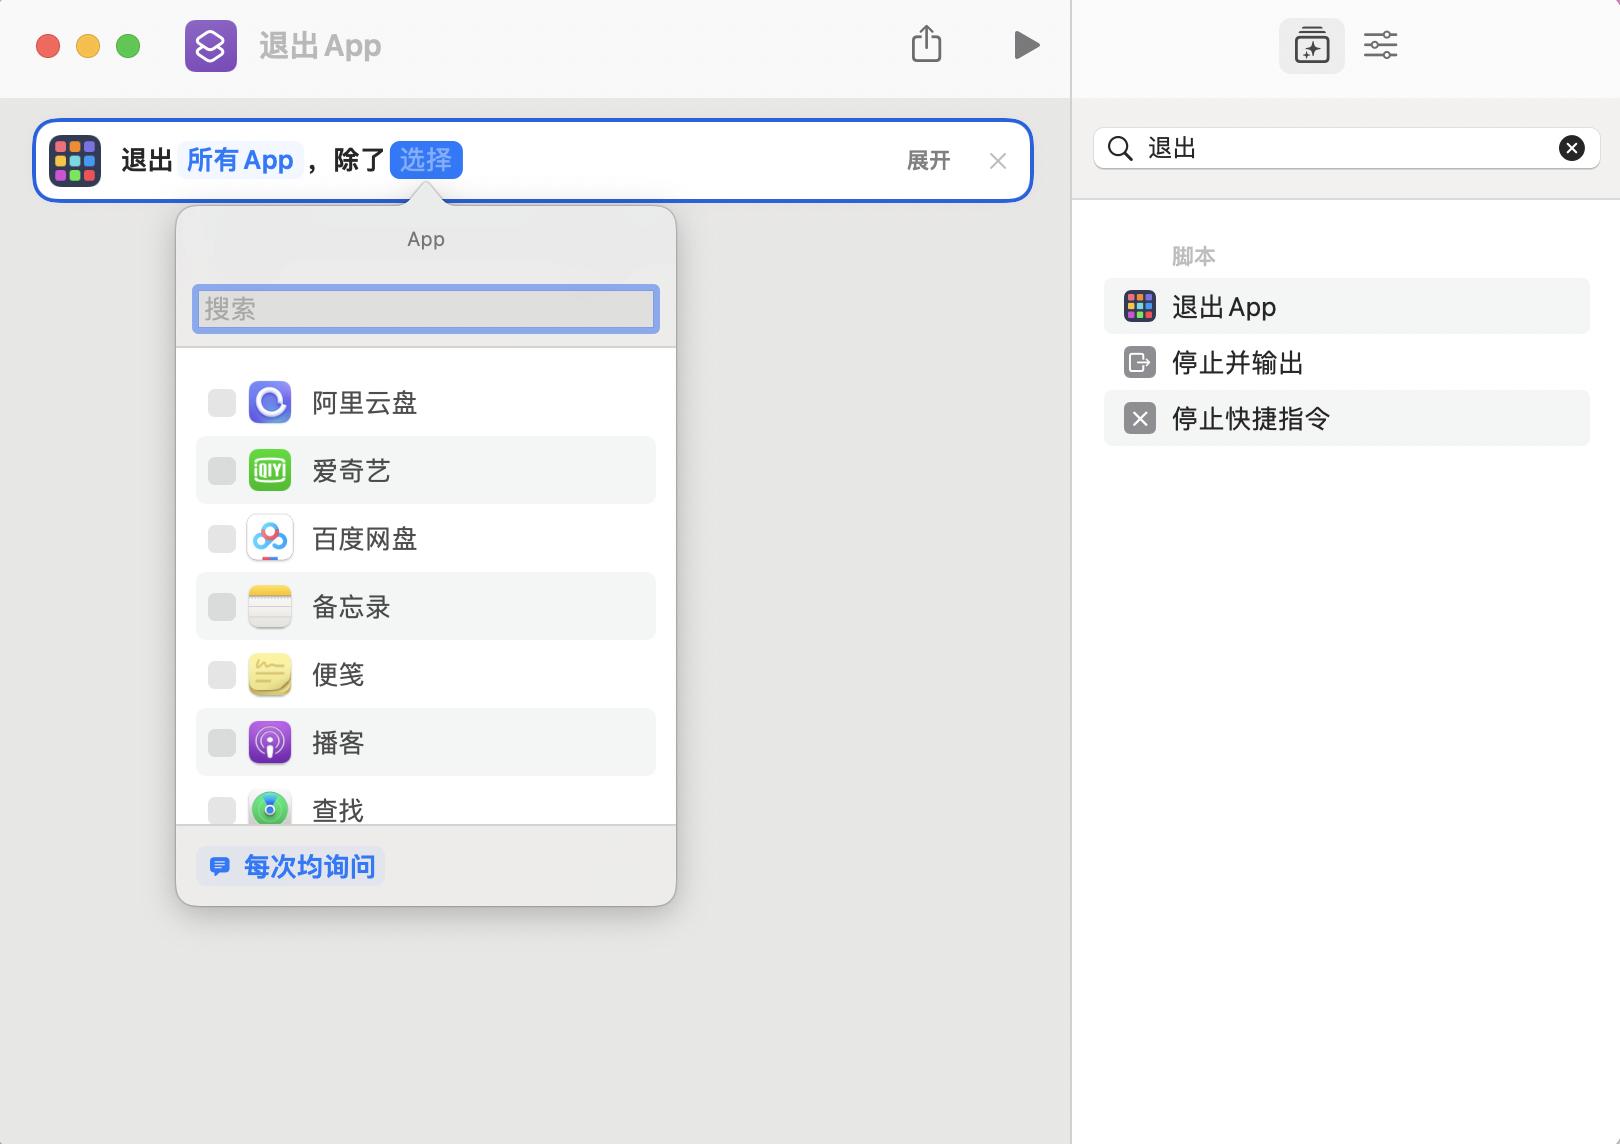Remove the action using the × control
The height and width of the screenshot is (1144, 1620).
(x=997, y=160)
